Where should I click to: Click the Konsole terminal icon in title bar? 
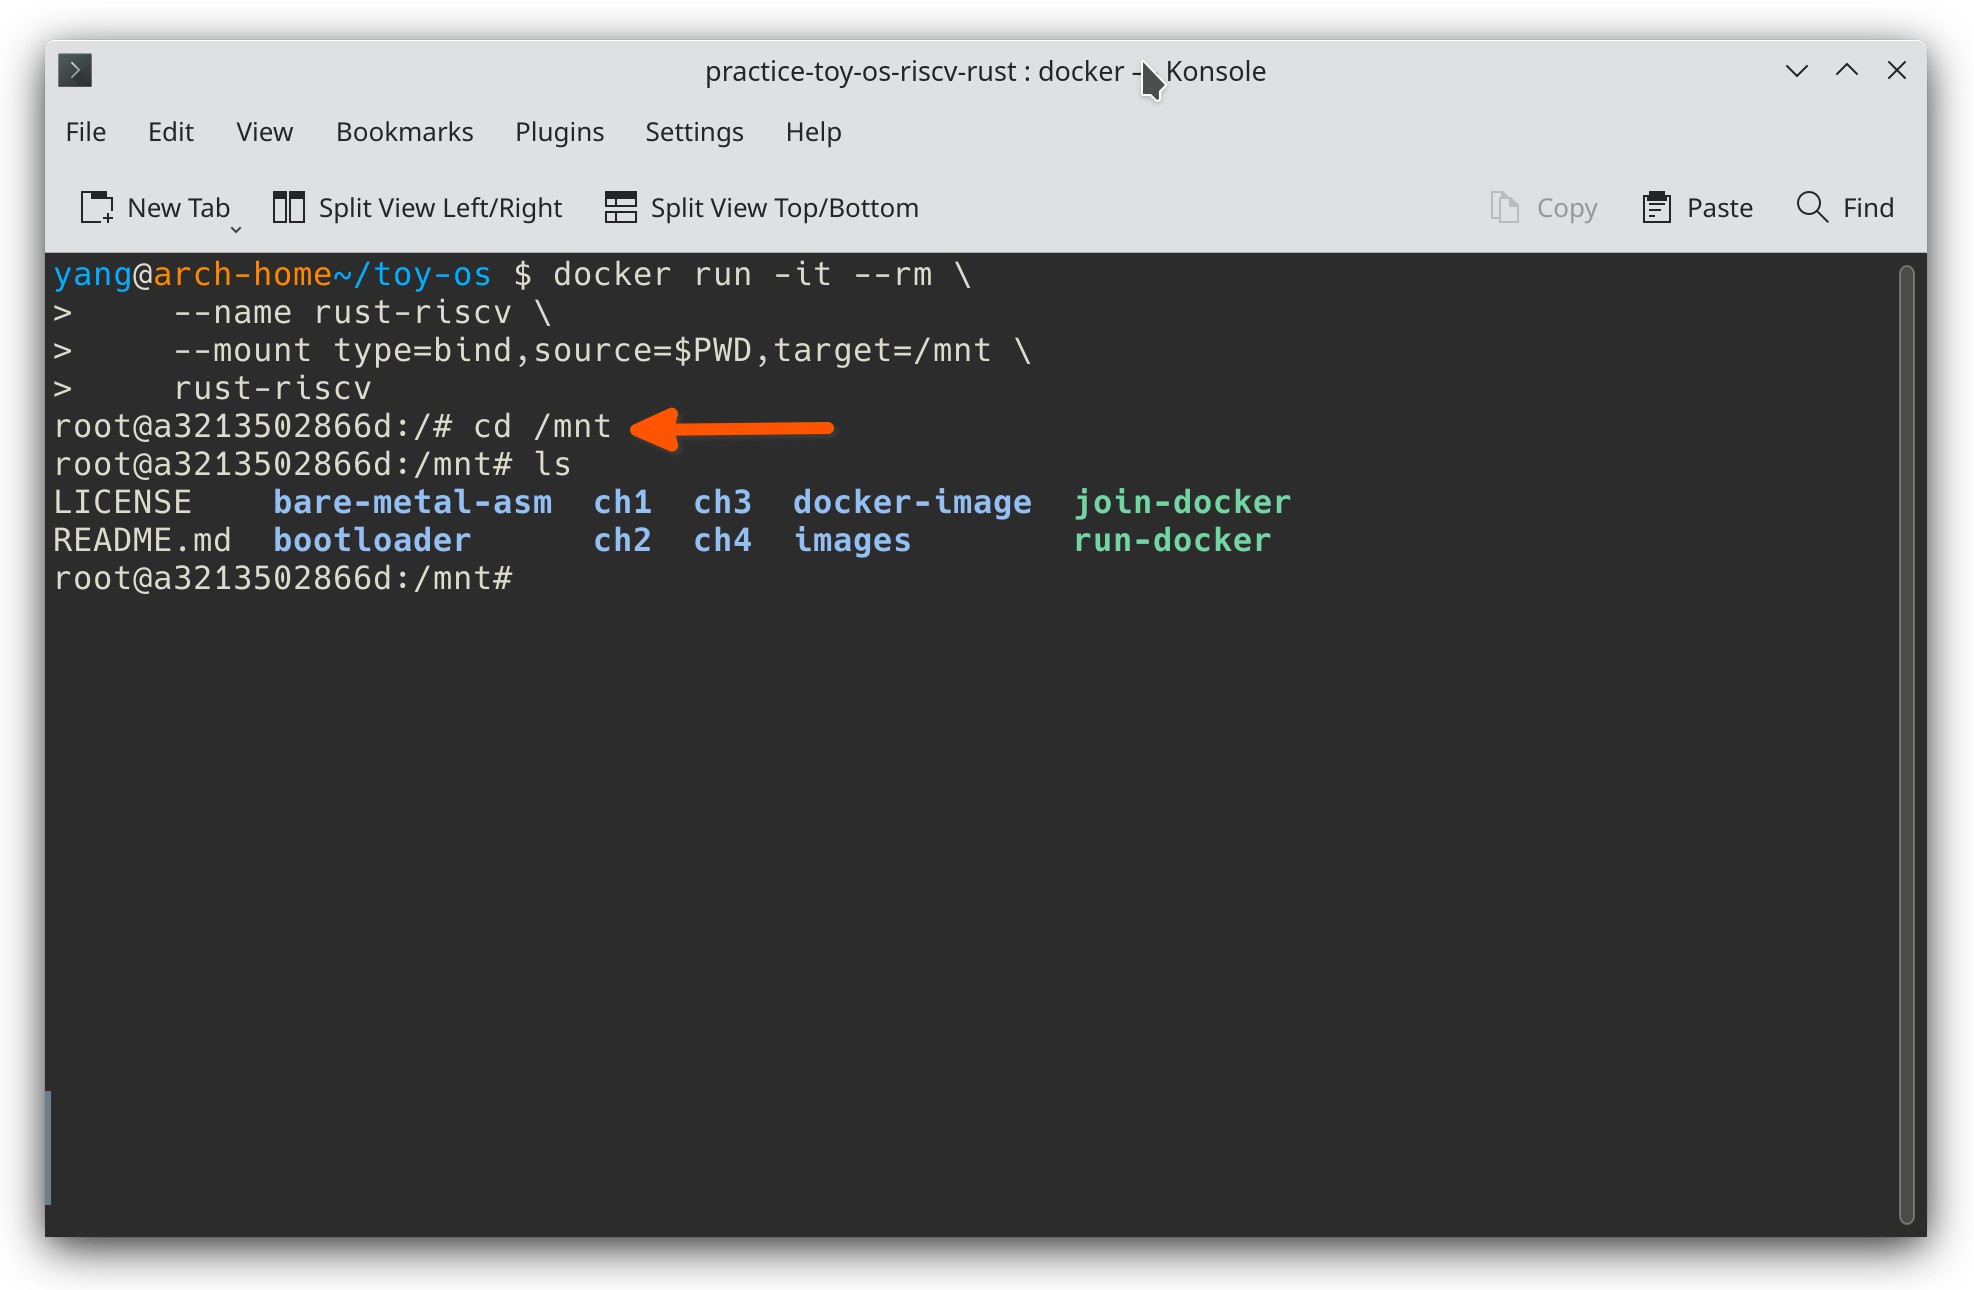(x=75, y=70)
